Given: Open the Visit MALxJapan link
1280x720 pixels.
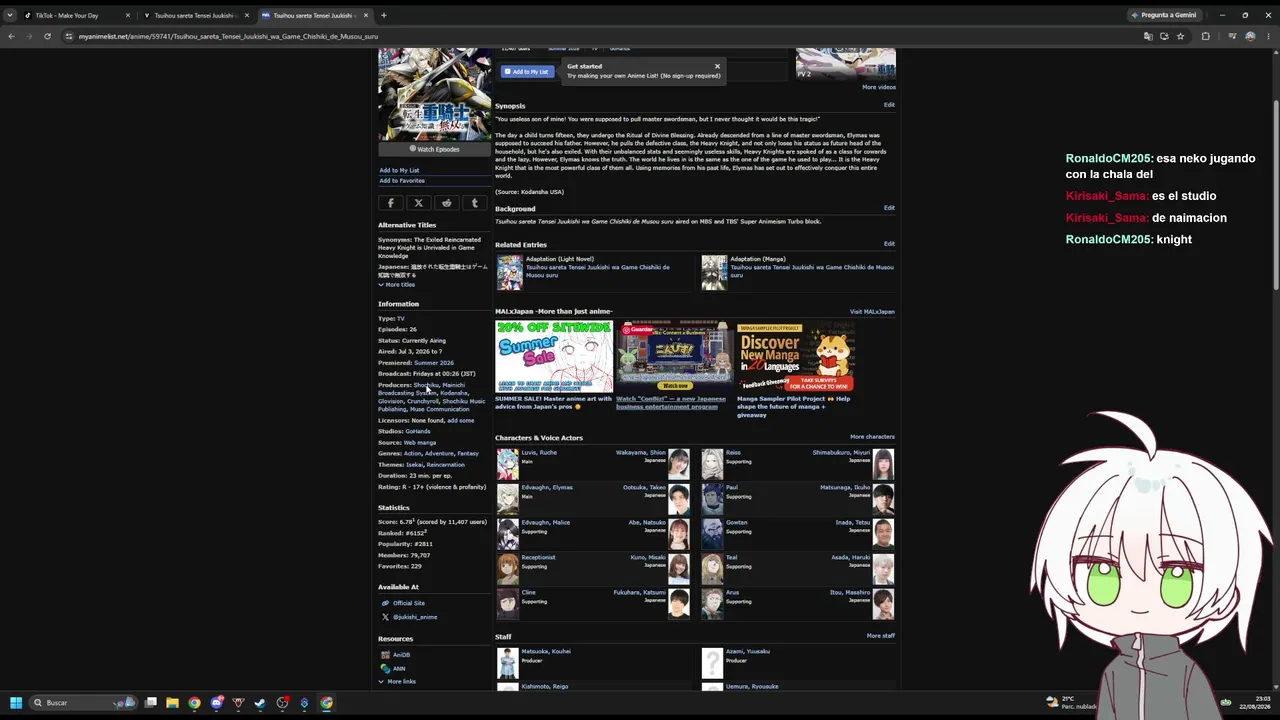Looking at the screenshot, I should pyautogui.click(x=872, y=312).
